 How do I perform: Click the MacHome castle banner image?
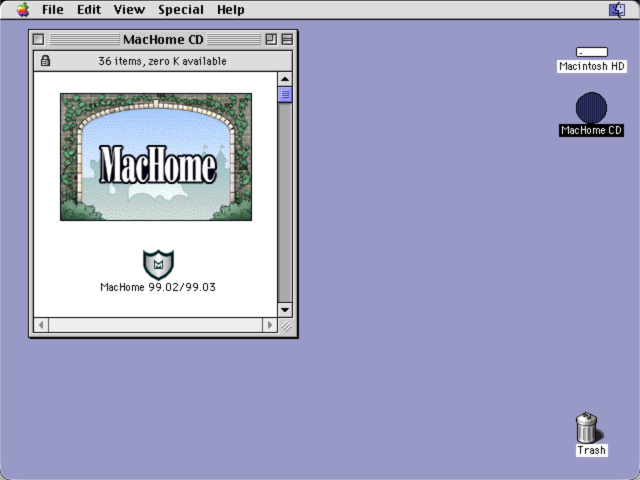point(156,157)
